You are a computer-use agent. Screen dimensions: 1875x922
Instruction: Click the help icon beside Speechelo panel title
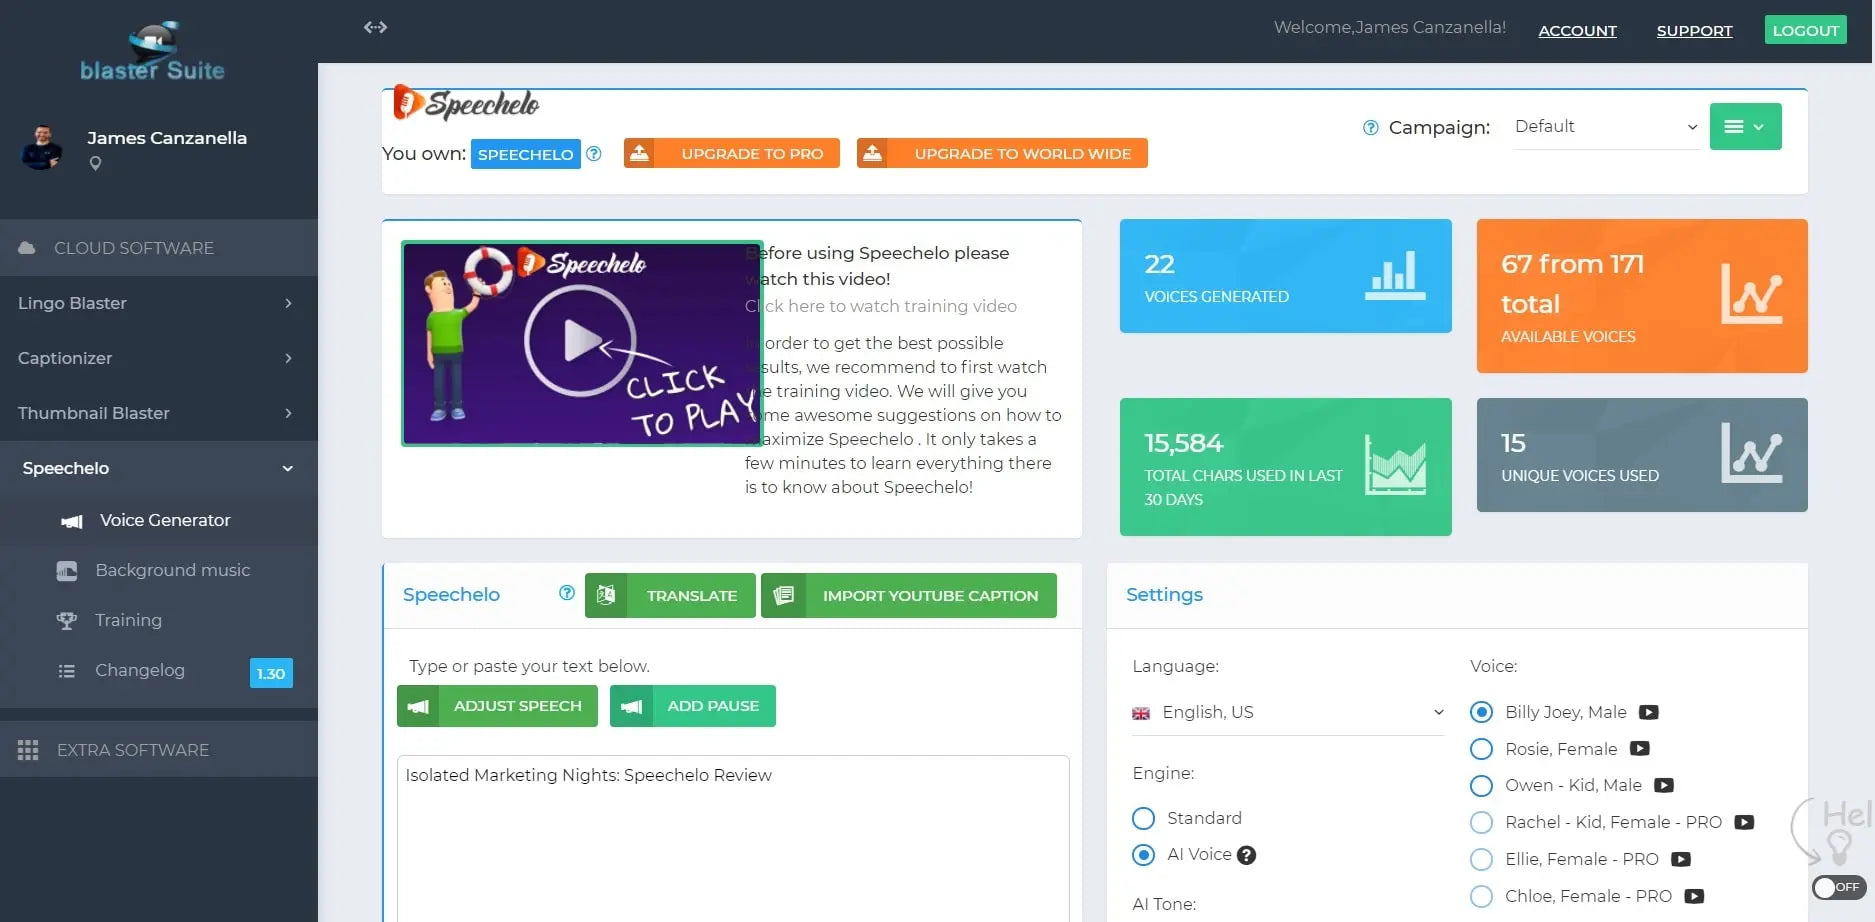pyautogui.click(x=567, y=593)
